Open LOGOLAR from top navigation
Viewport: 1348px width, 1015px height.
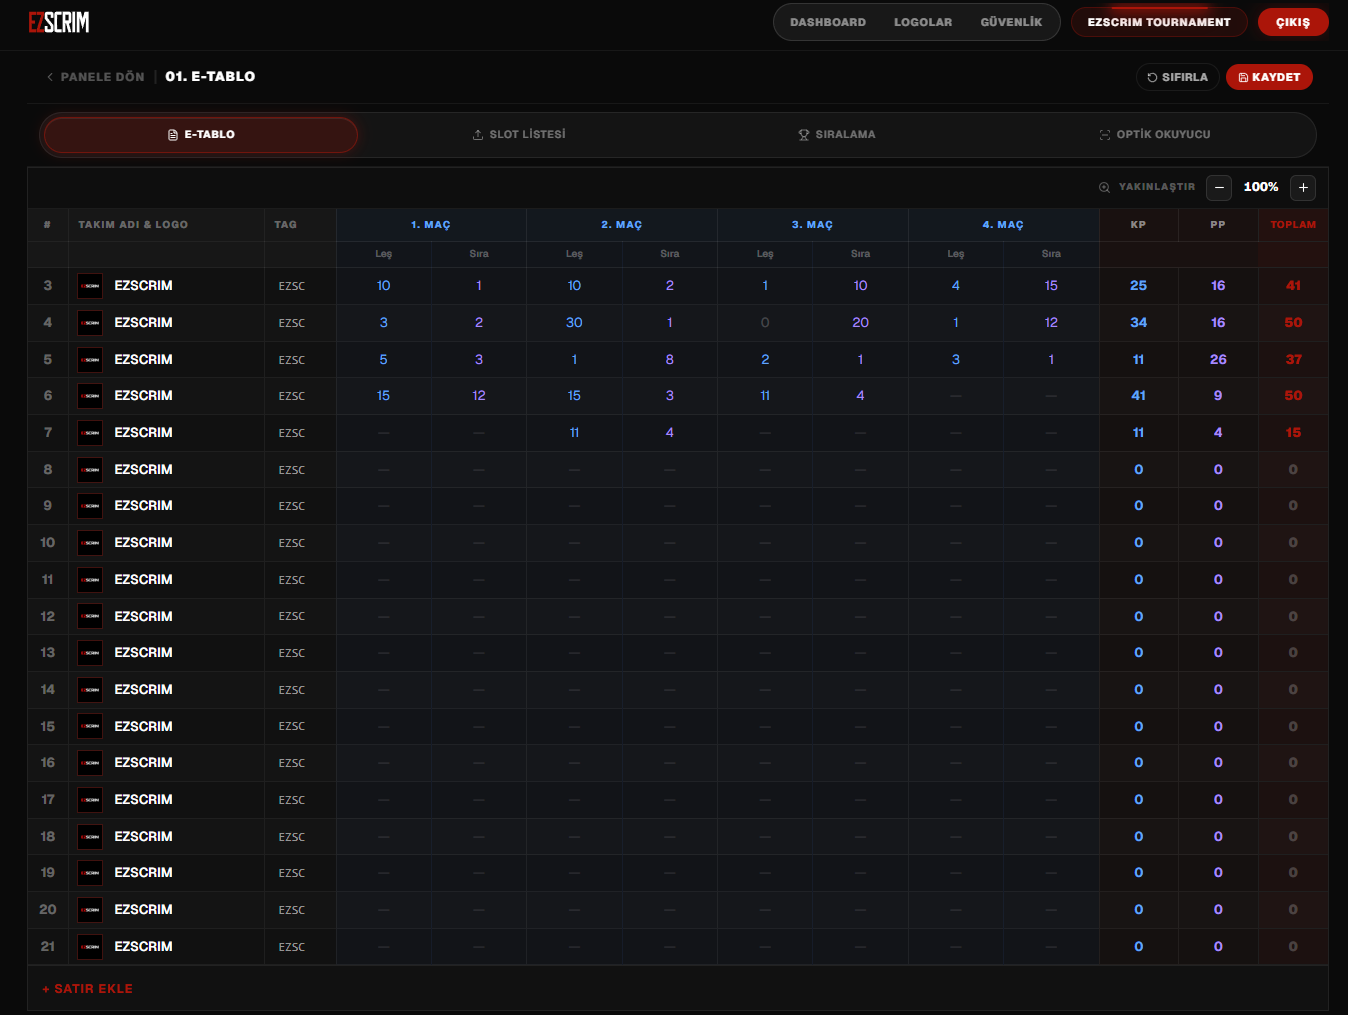click(923, 22)
